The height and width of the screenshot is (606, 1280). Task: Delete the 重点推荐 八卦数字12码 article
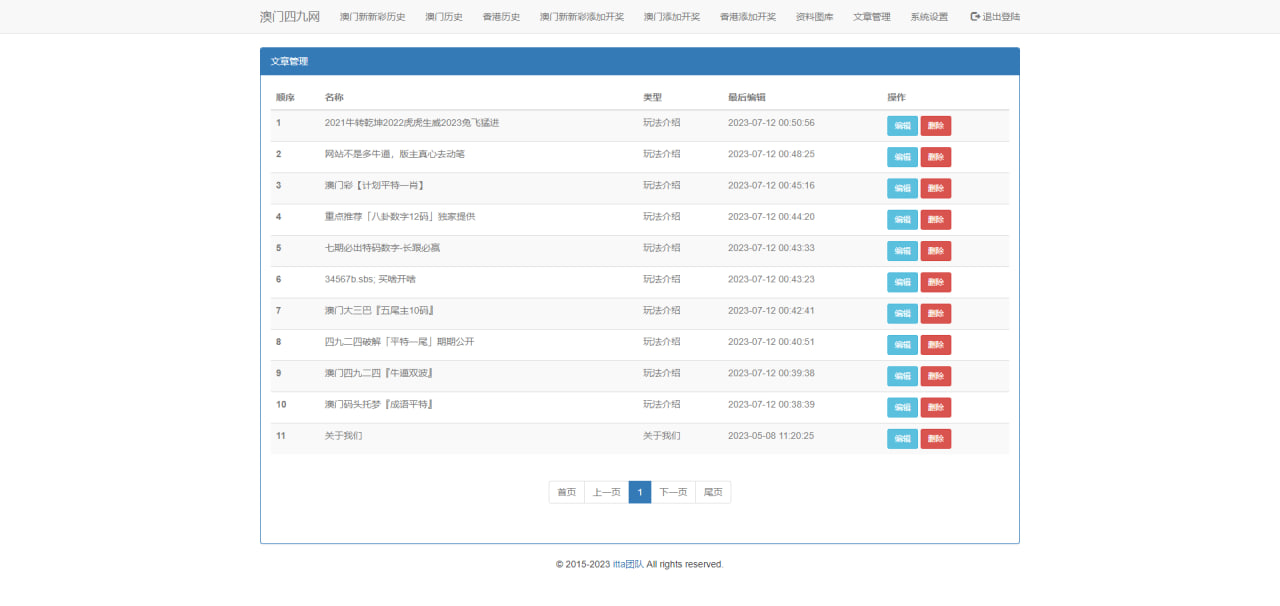tap(936, 219)
